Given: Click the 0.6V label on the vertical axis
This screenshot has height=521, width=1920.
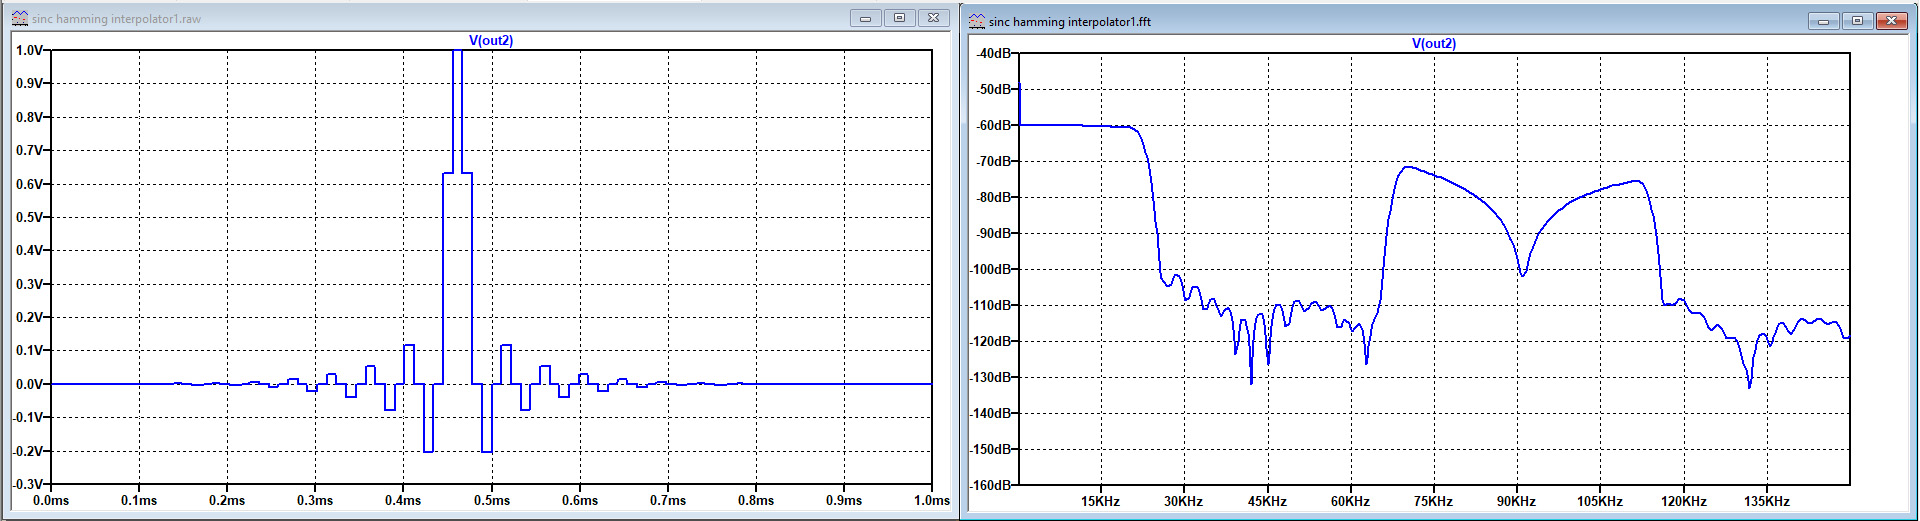Looking at the screenshot, I should [29, 184].
